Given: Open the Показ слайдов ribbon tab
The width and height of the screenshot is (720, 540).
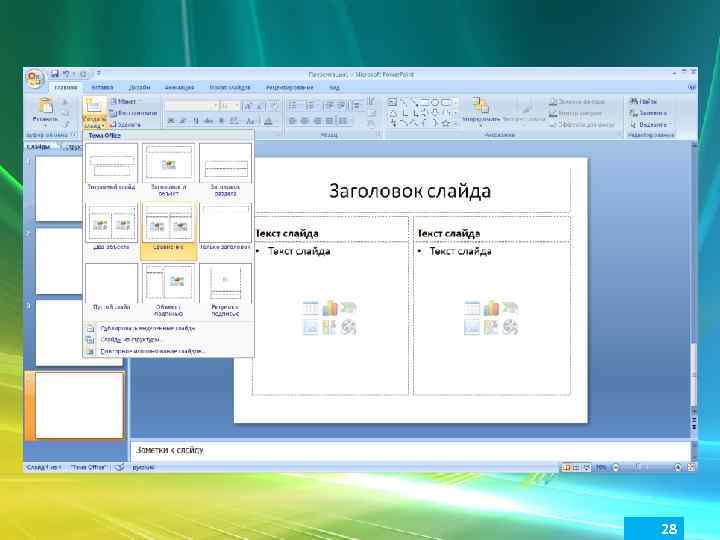Looking at the screenshot, I should 230,87.
